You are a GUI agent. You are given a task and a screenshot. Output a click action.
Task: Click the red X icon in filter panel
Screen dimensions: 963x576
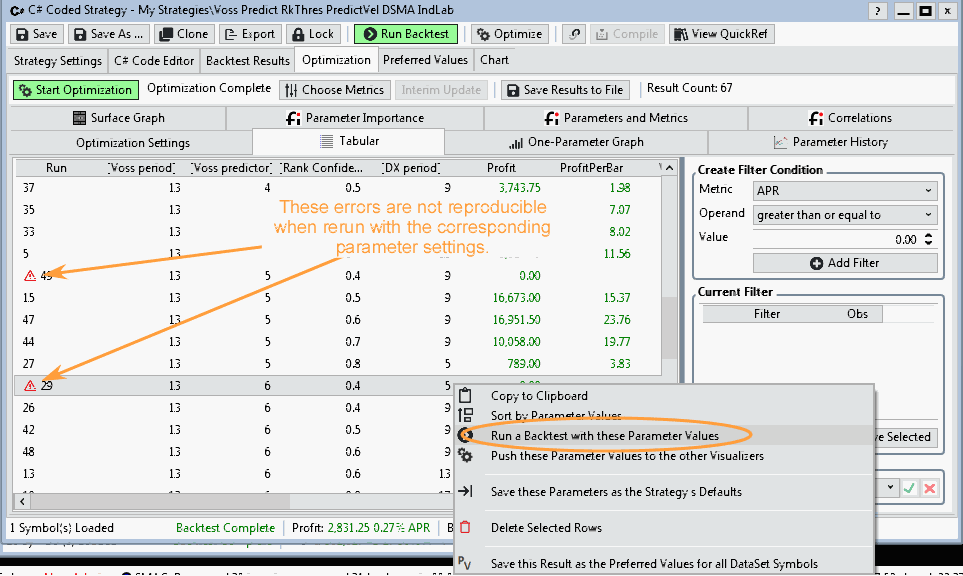(x=930, y=488)
